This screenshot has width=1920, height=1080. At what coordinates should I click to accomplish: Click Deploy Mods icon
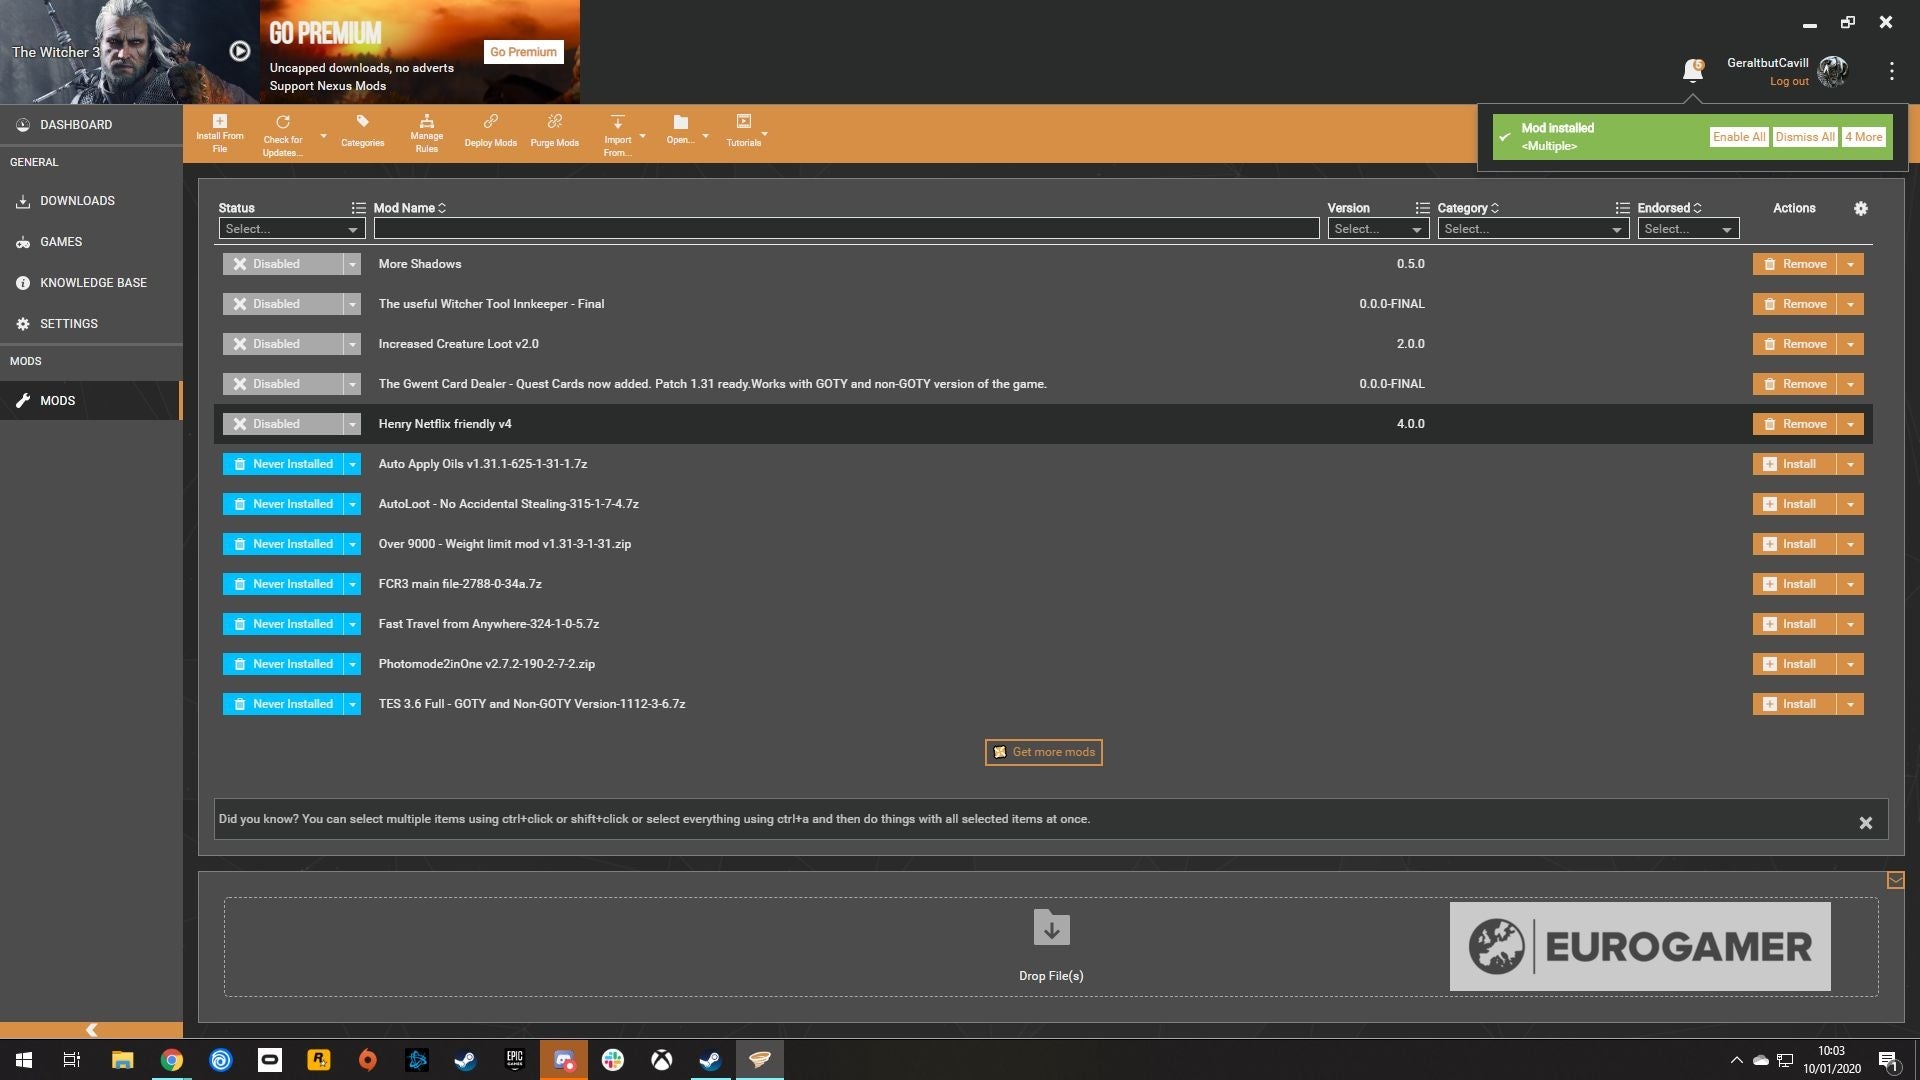(x=490, y=131)
